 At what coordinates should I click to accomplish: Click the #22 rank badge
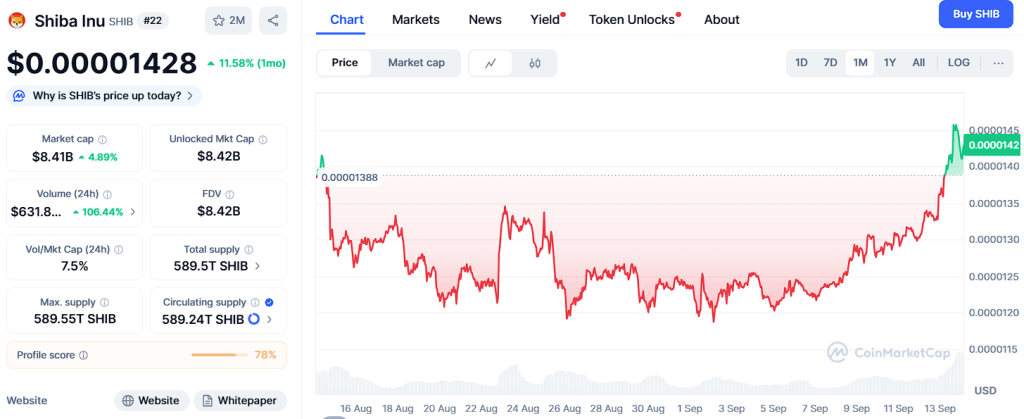point(153,21)
